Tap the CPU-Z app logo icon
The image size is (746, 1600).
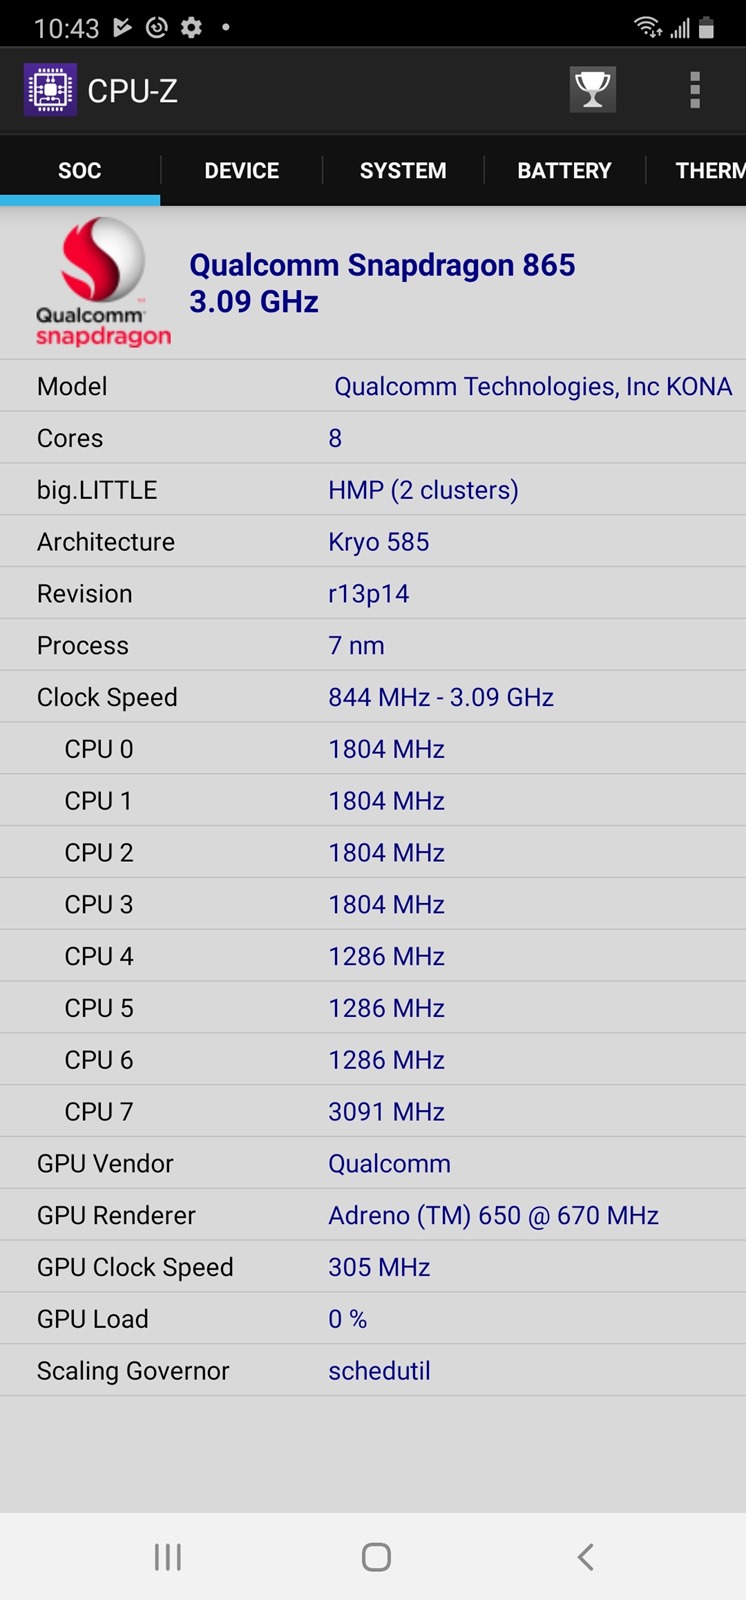(x=51, y=90)
